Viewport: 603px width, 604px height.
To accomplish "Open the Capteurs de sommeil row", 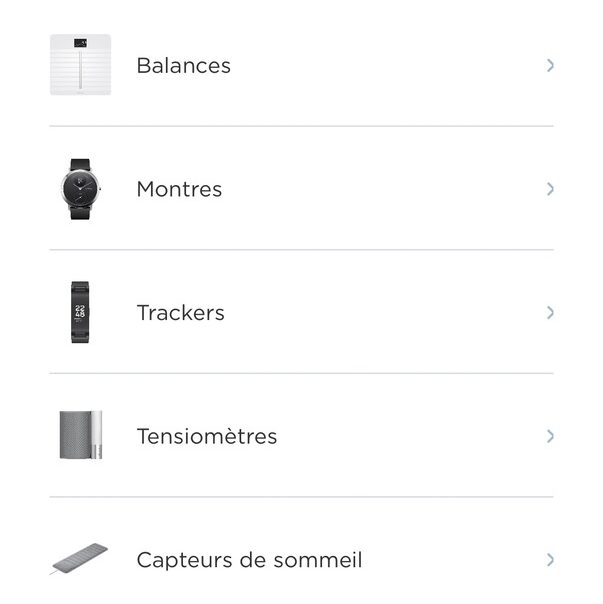I will tap(302, 551).
